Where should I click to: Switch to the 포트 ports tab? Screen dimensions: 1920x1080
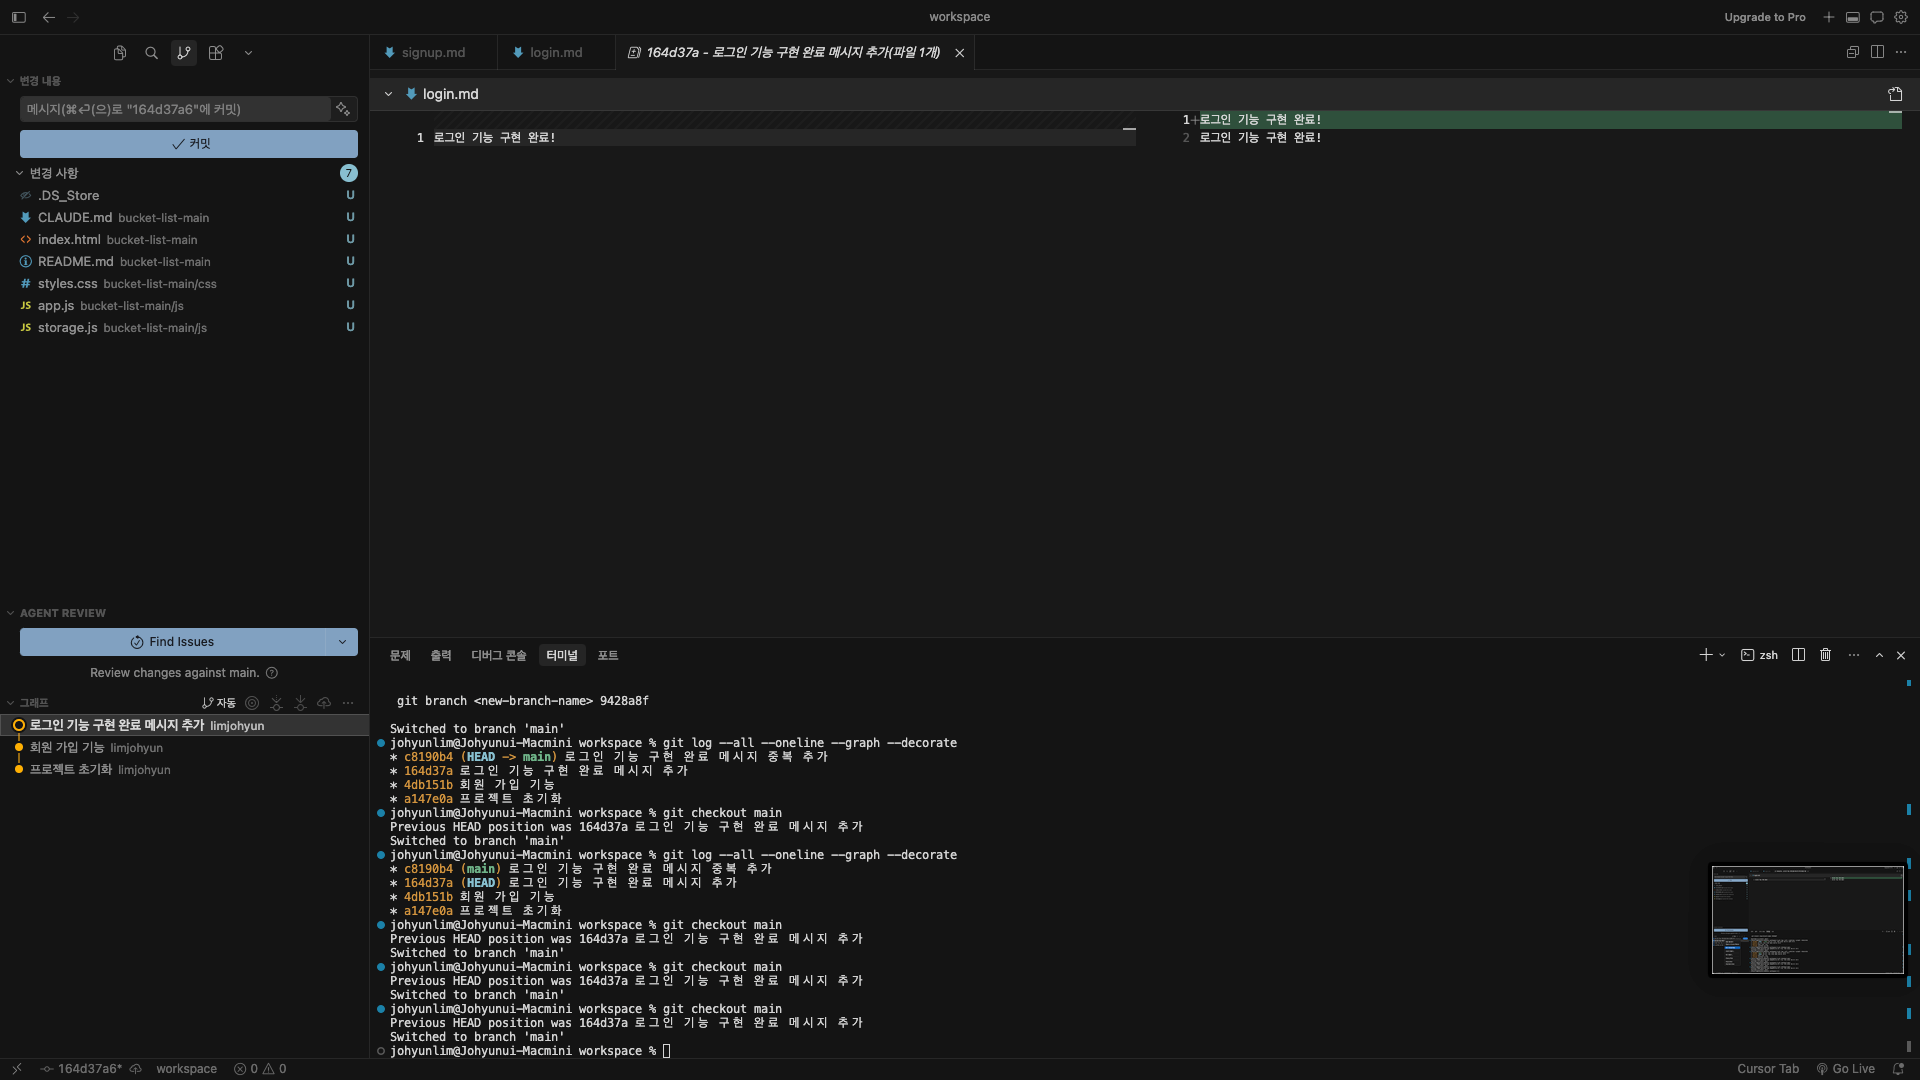coord(608,656)
